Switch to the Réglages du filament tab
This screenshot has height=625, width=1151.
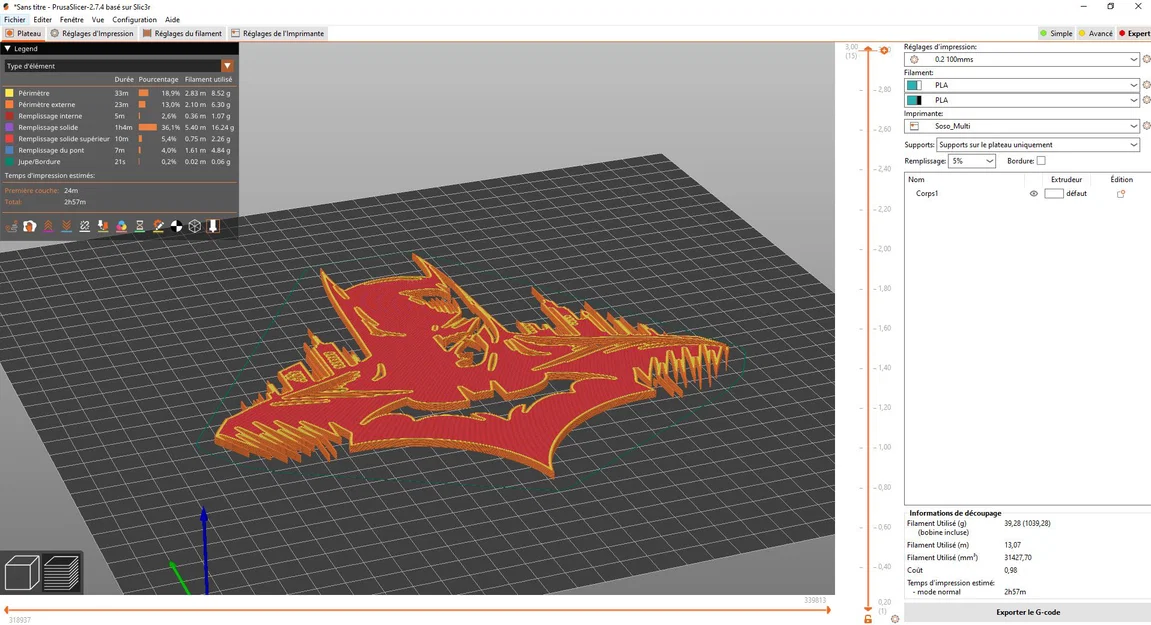[183, 33]
